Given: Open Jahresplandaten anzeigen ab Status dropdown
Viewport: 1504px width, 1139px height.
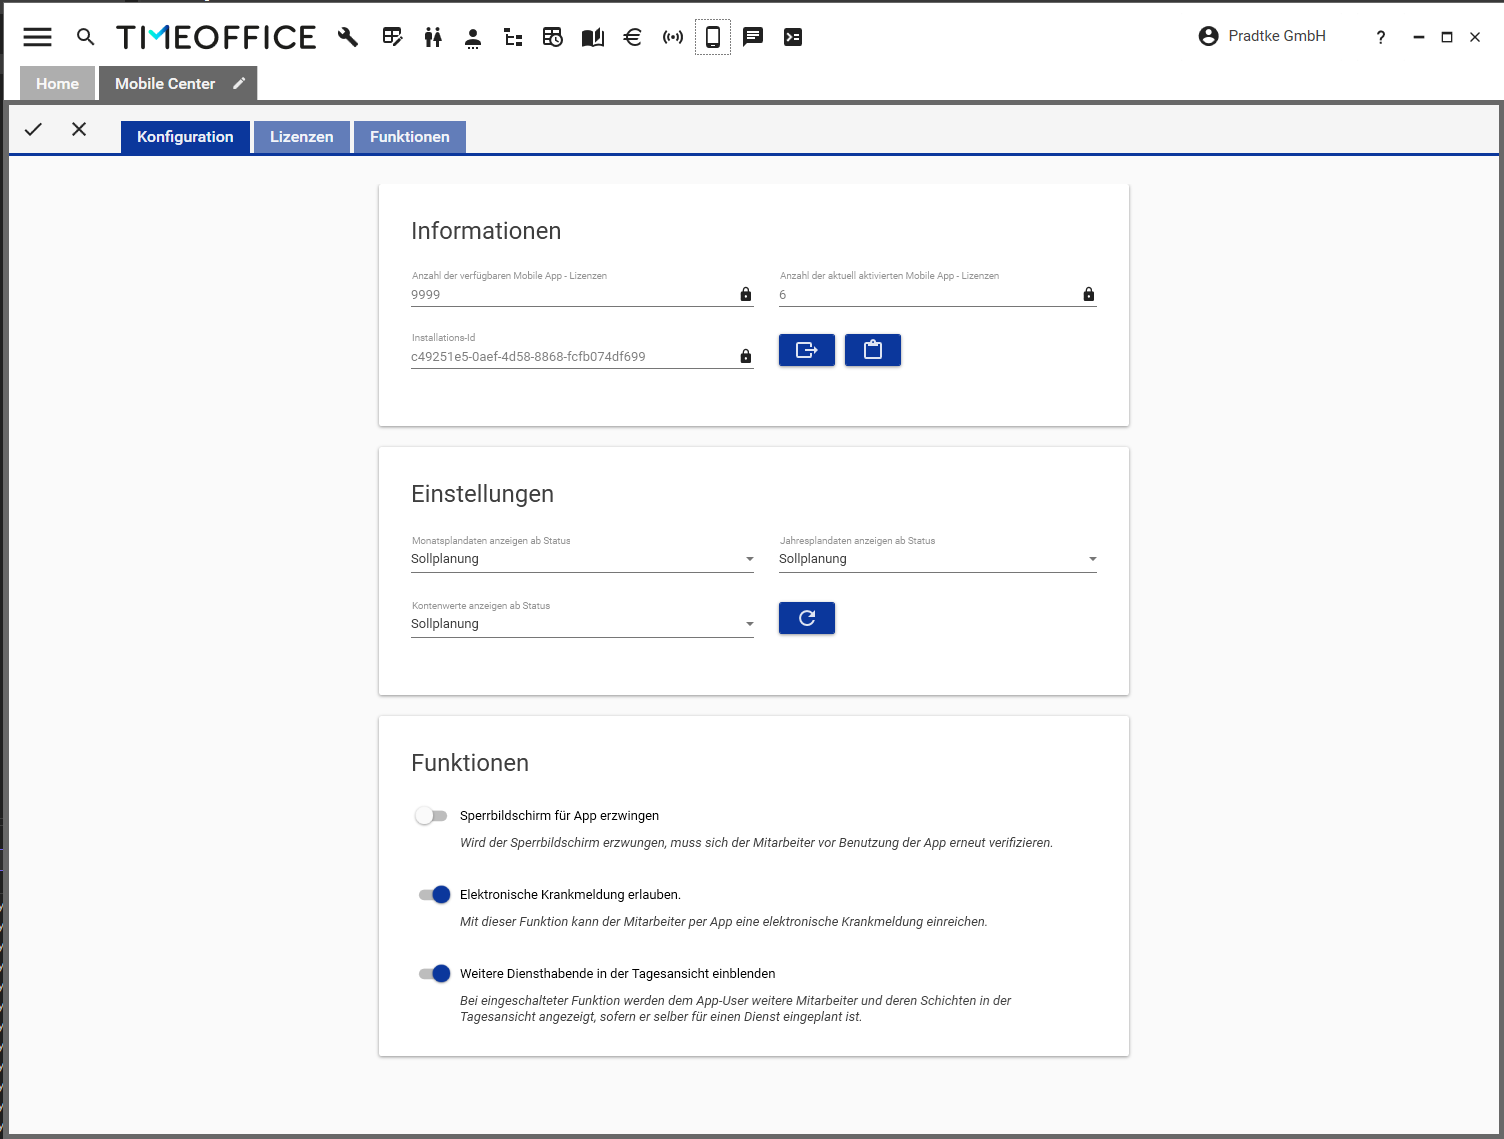Looking at the screenshot, I should click(x=938, y=559).
